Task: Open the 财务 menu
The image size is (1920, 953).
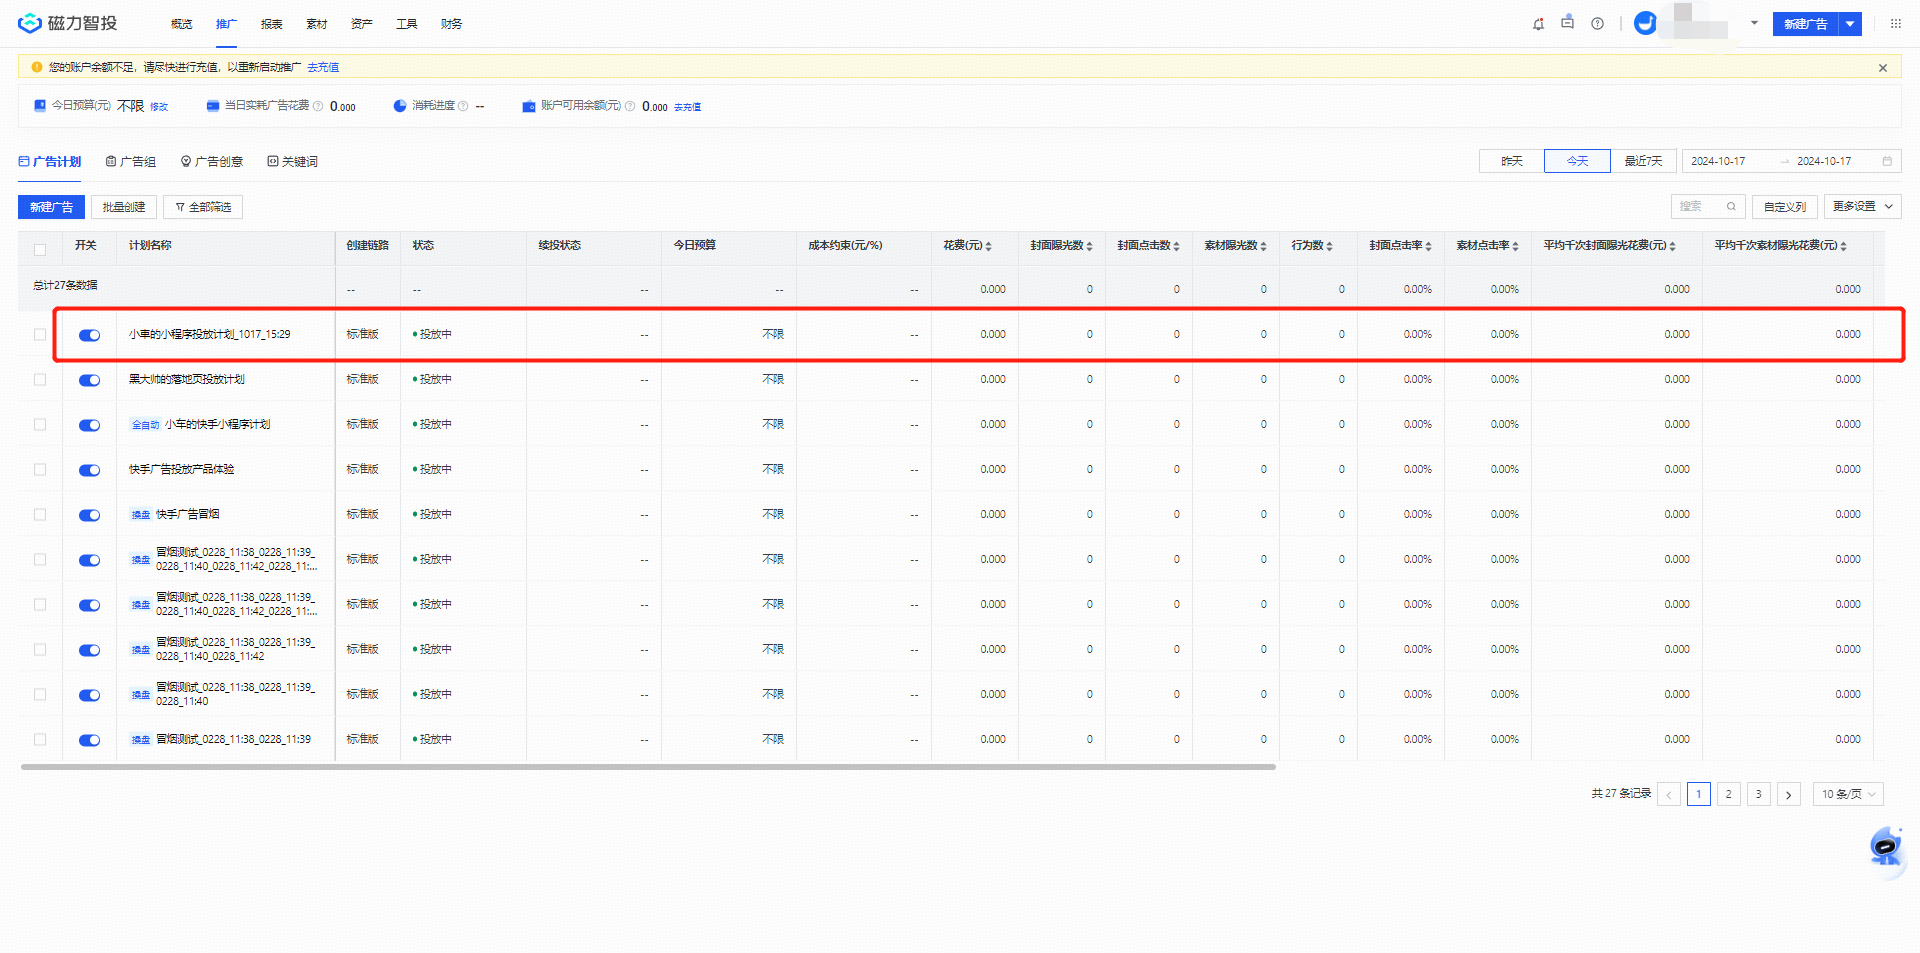Action: click(x=451, y=24)
